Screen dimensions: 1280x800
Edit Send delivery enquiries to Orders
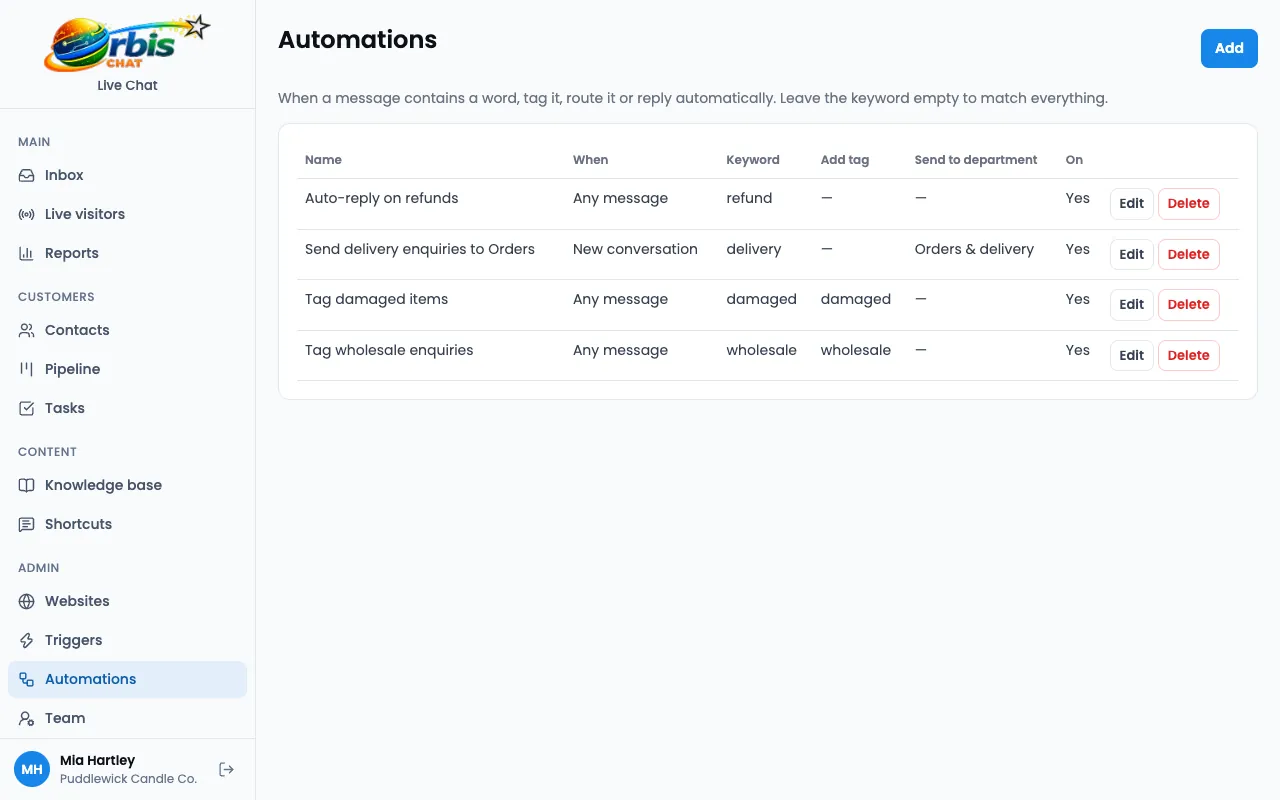coord(1132,254)
